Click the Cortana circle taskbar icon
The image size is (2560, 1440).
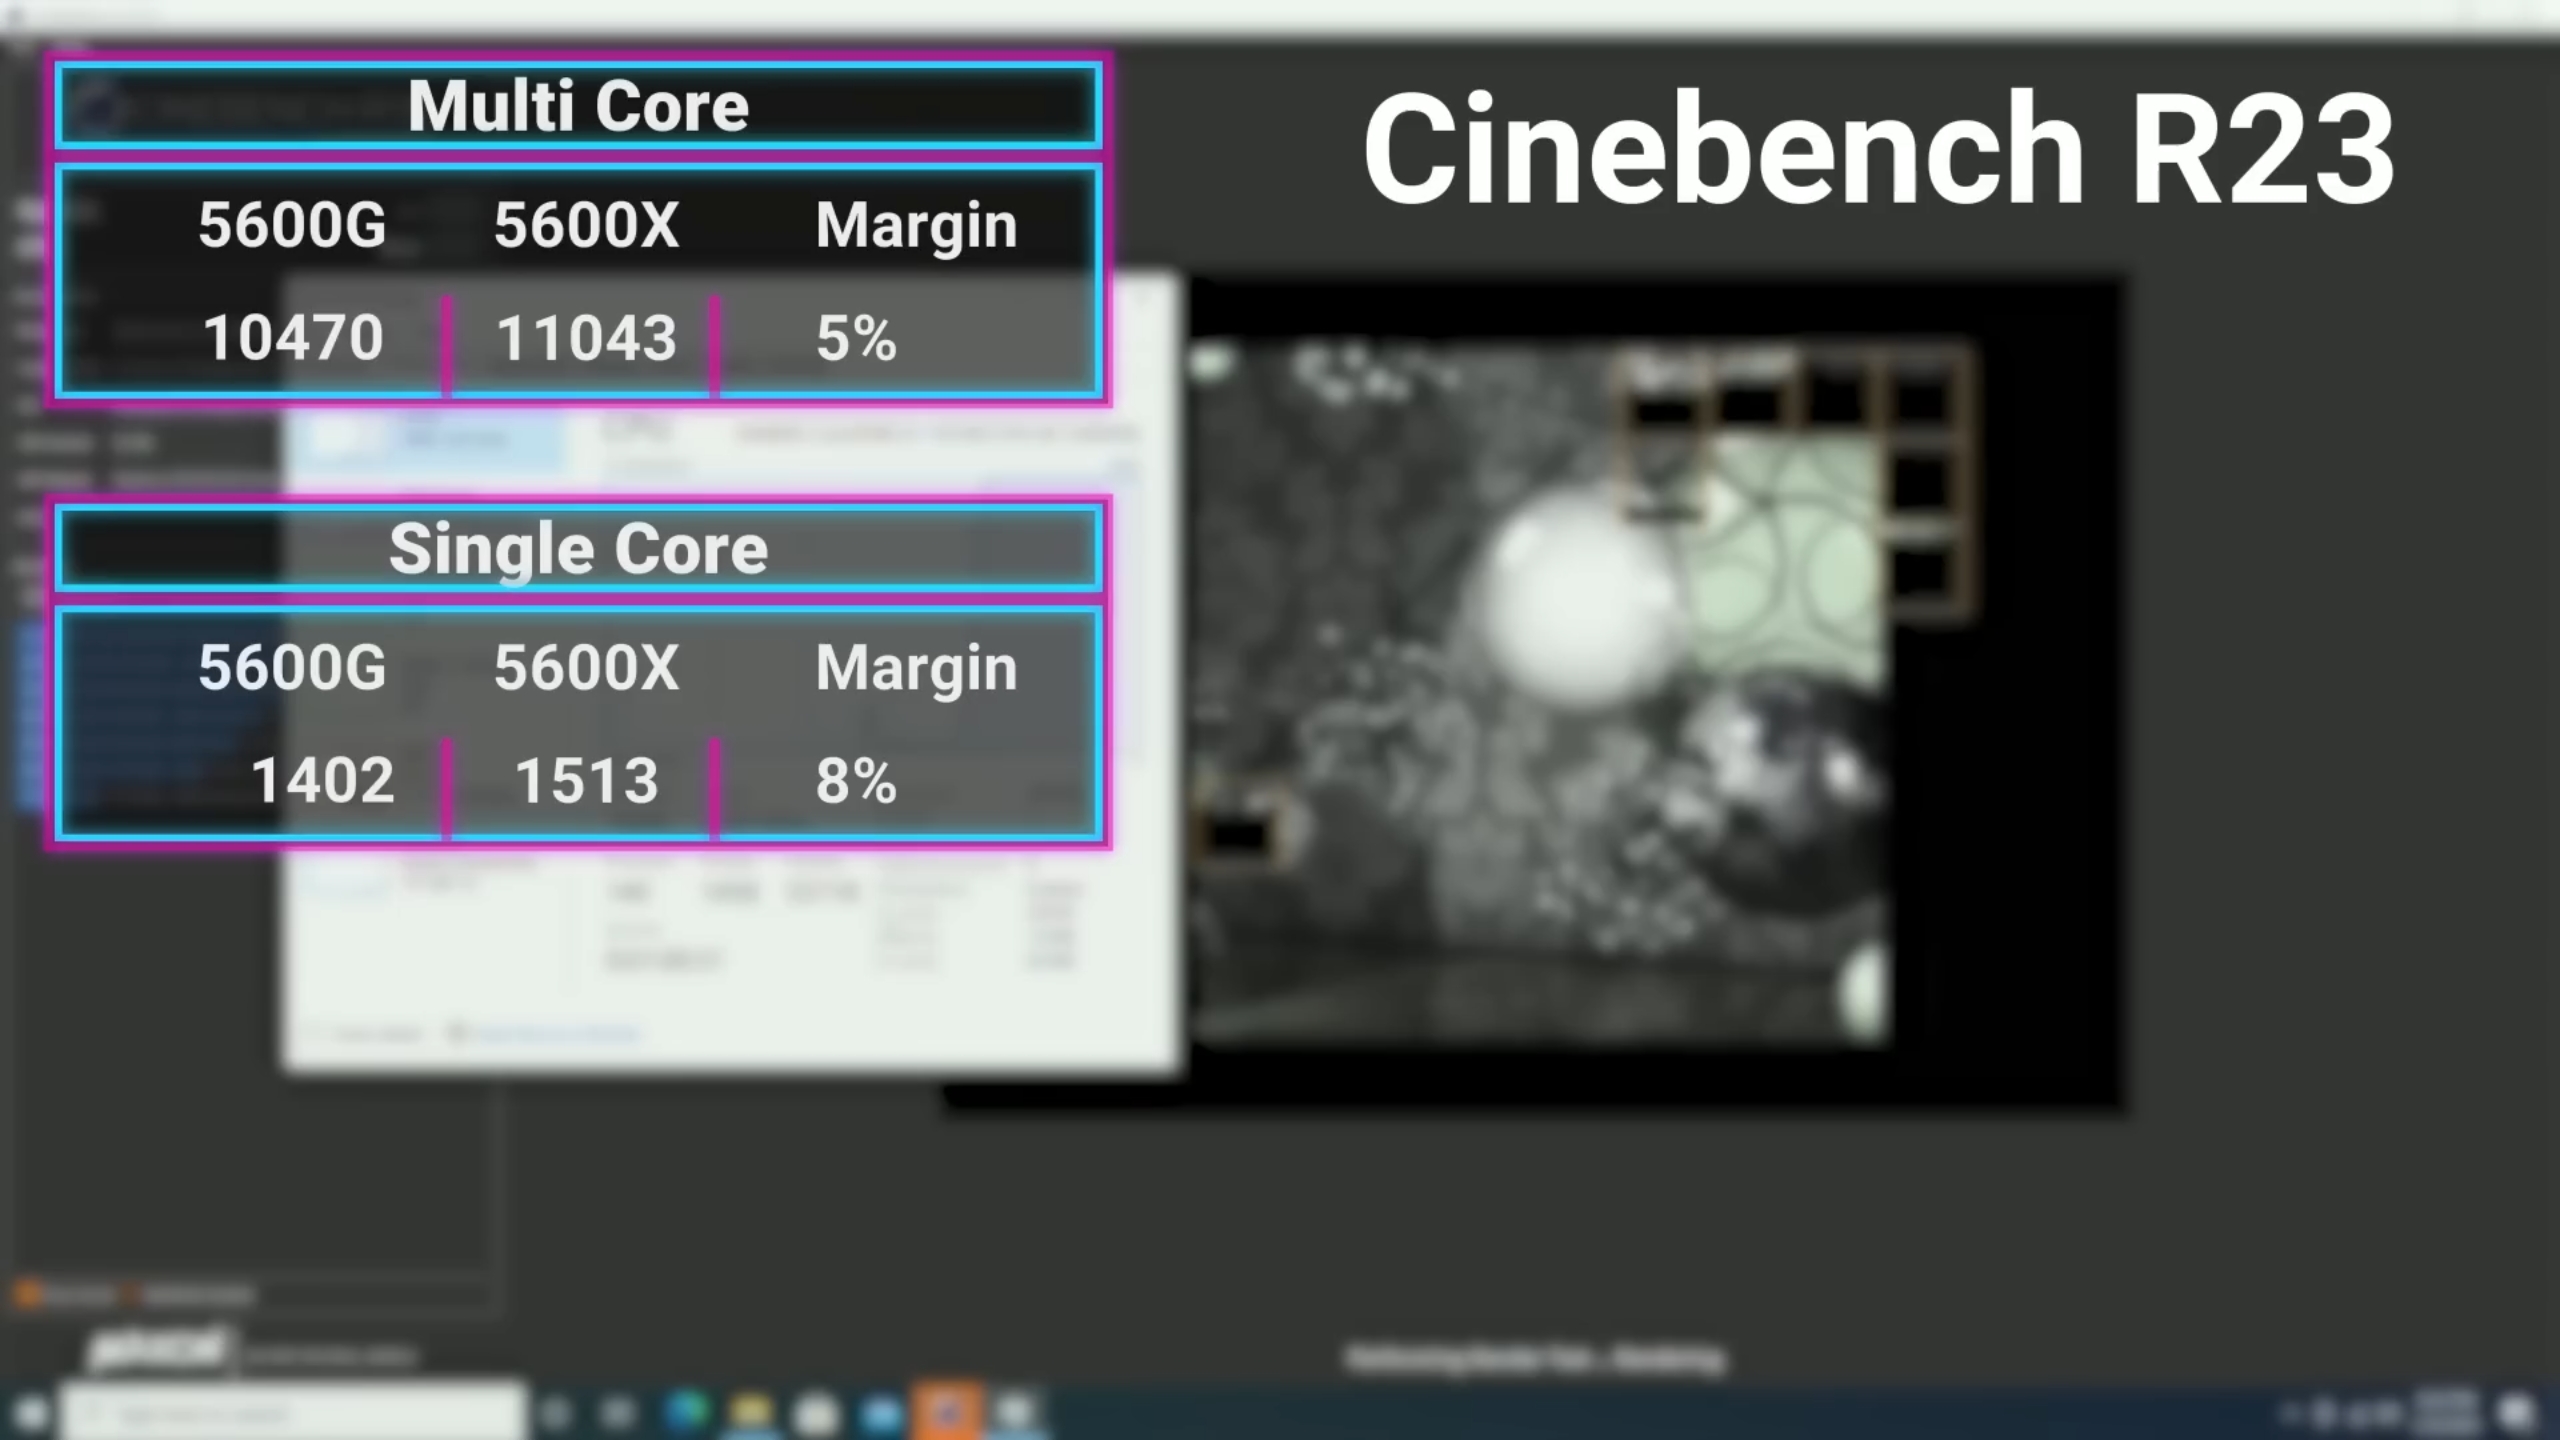(x=556, y=1412)
